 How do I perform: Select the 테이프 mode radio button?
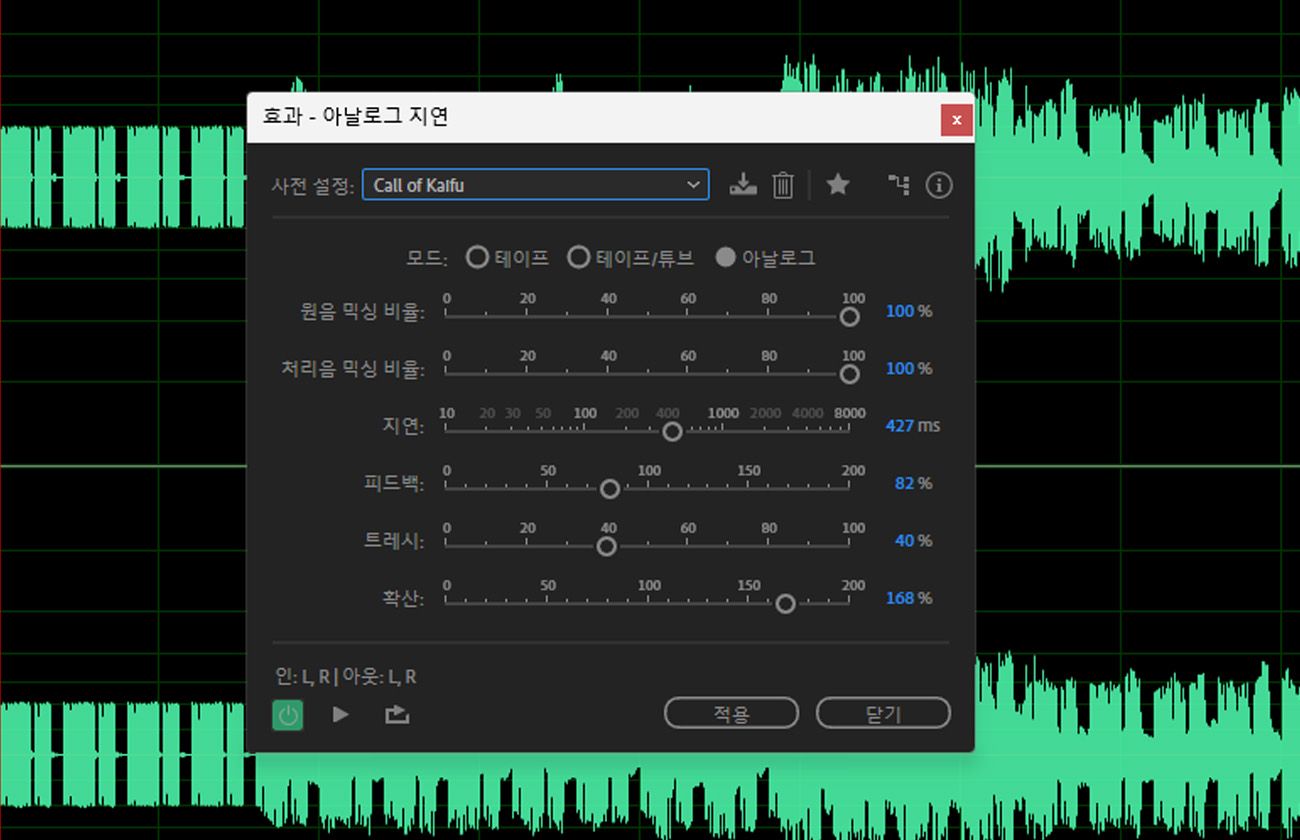pyautogui.click(x=478, y=257)
